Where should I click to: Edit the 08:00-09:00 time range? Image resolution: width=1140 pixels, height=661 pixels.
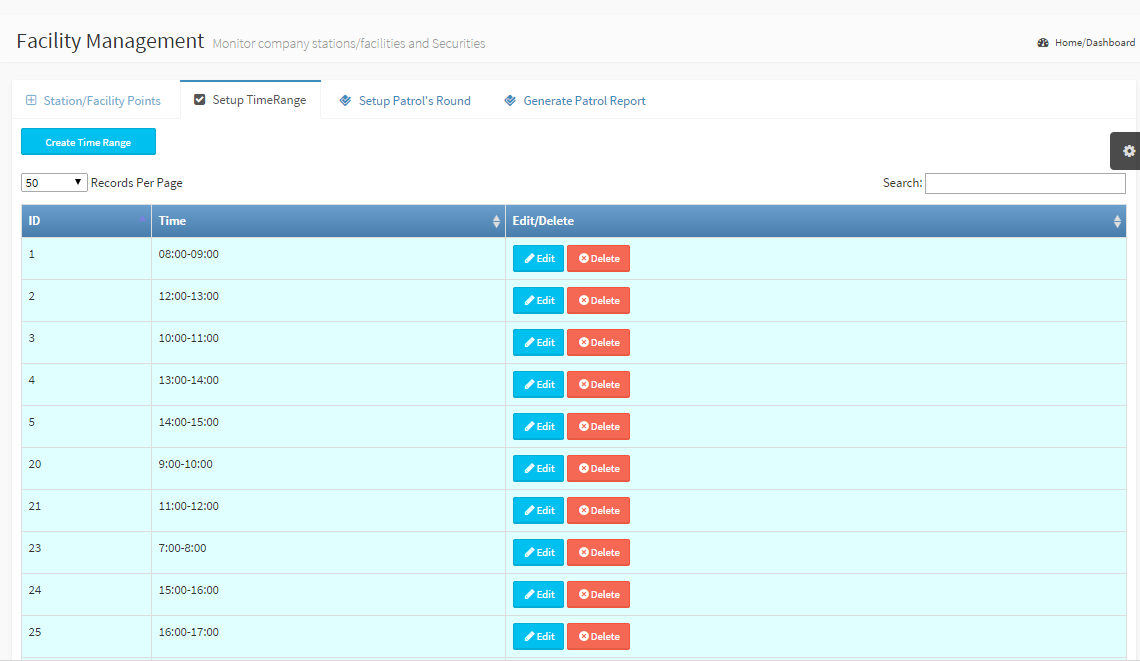point(538,259)
